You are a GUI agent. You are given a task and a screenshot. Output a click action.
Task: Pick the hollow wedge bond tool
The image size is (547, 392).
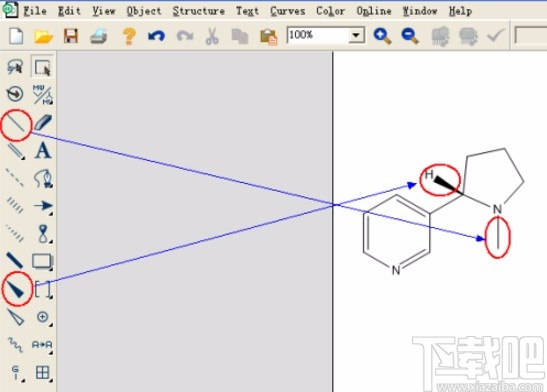pos(15,317)
